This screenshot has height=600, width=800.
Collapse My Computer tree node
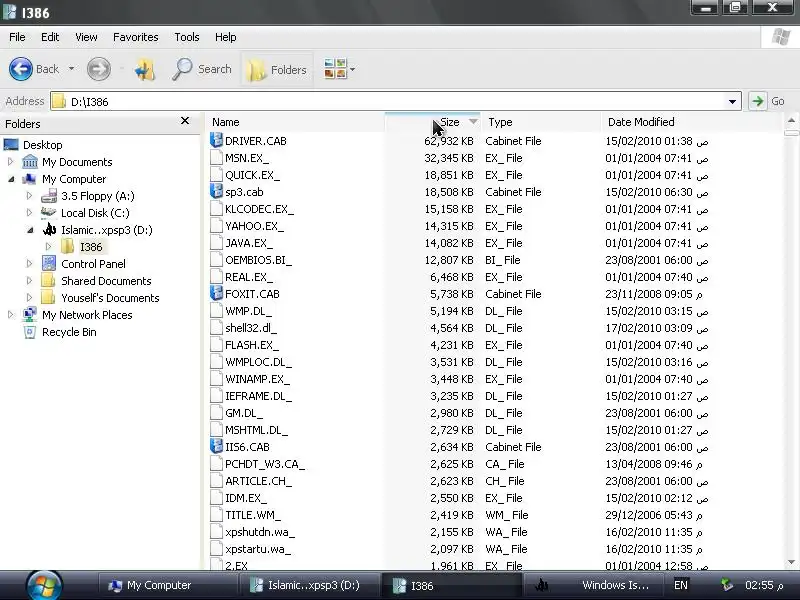pos(11,179)
